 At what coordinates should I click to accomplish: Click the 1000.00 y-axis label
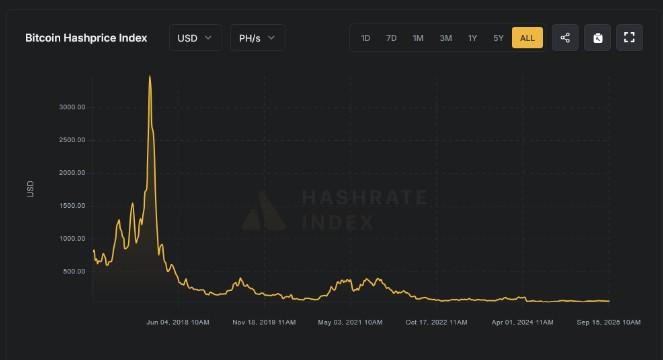coord(72,239)
